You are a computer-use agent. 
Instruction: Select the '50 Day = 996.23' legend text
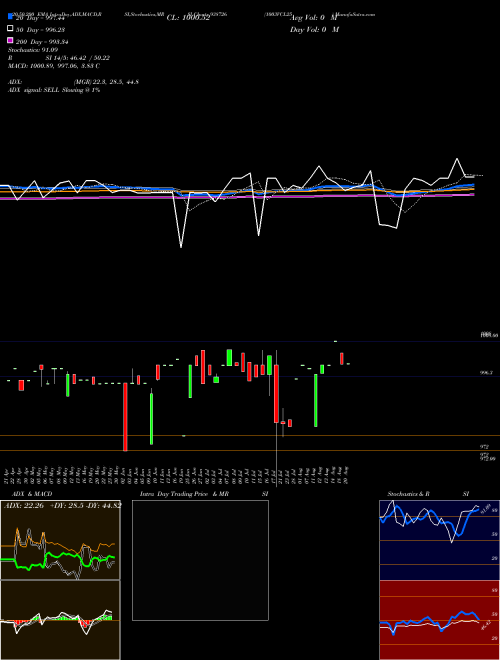point(40,30)
